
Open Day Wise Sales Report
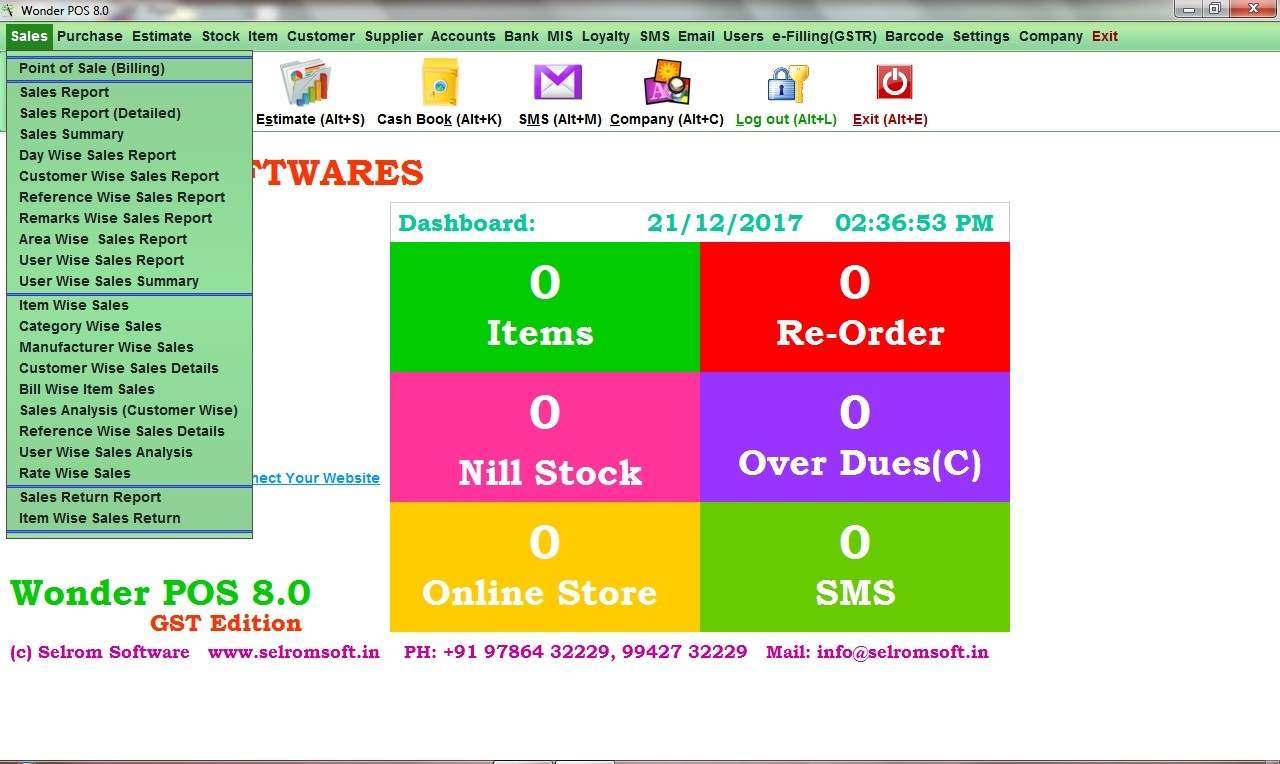click(130, 155)
